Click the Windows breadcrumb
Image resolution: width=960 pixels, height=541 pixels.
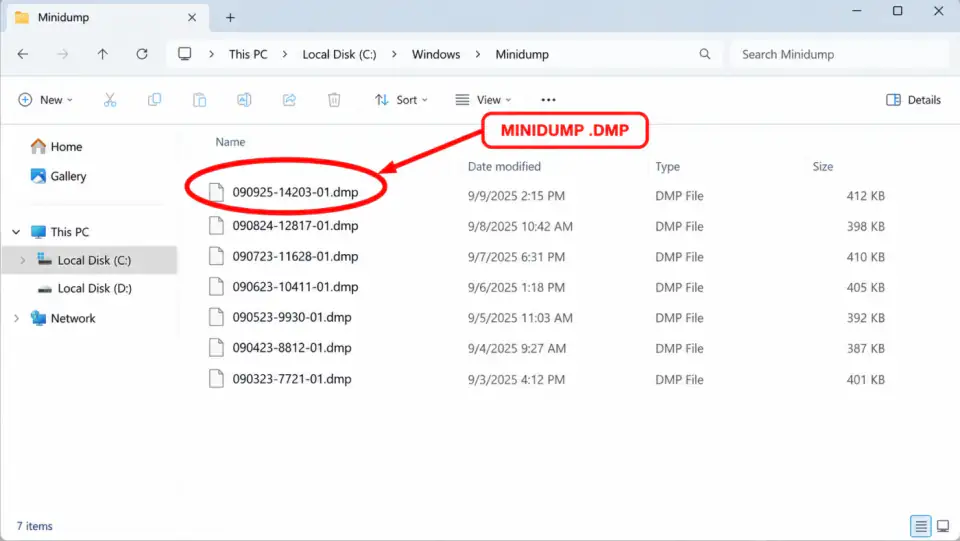[436, 54]
